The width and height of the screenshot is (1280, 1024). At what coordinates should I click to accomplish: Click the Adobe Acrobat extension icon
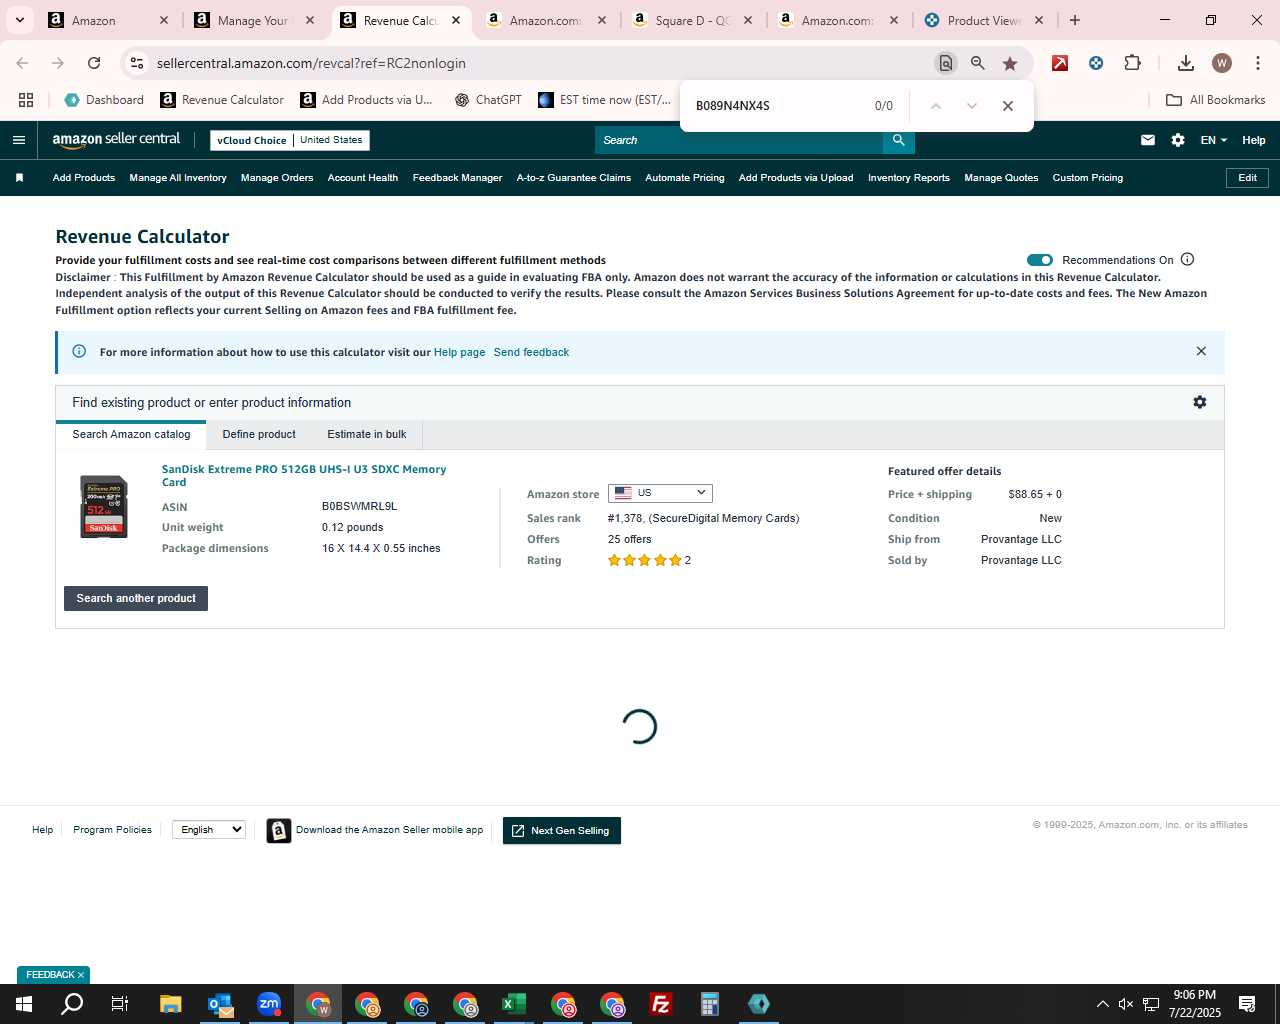point(1060,63)
